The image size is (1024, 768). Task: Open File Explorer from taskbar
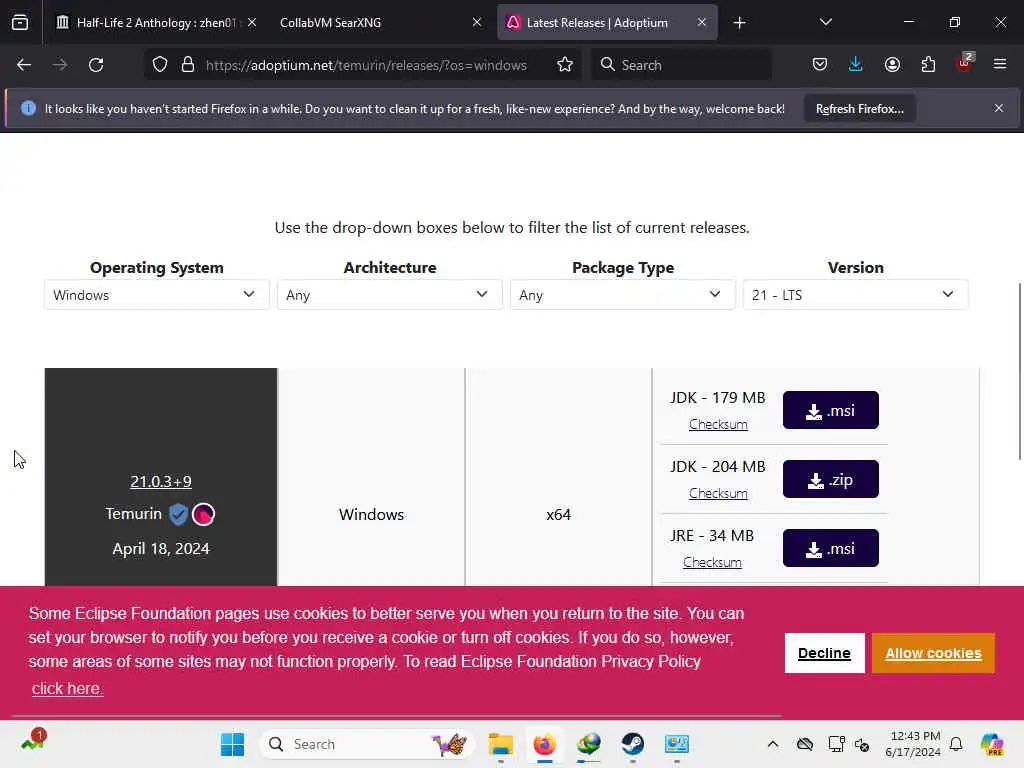click(x=501, y=744)
